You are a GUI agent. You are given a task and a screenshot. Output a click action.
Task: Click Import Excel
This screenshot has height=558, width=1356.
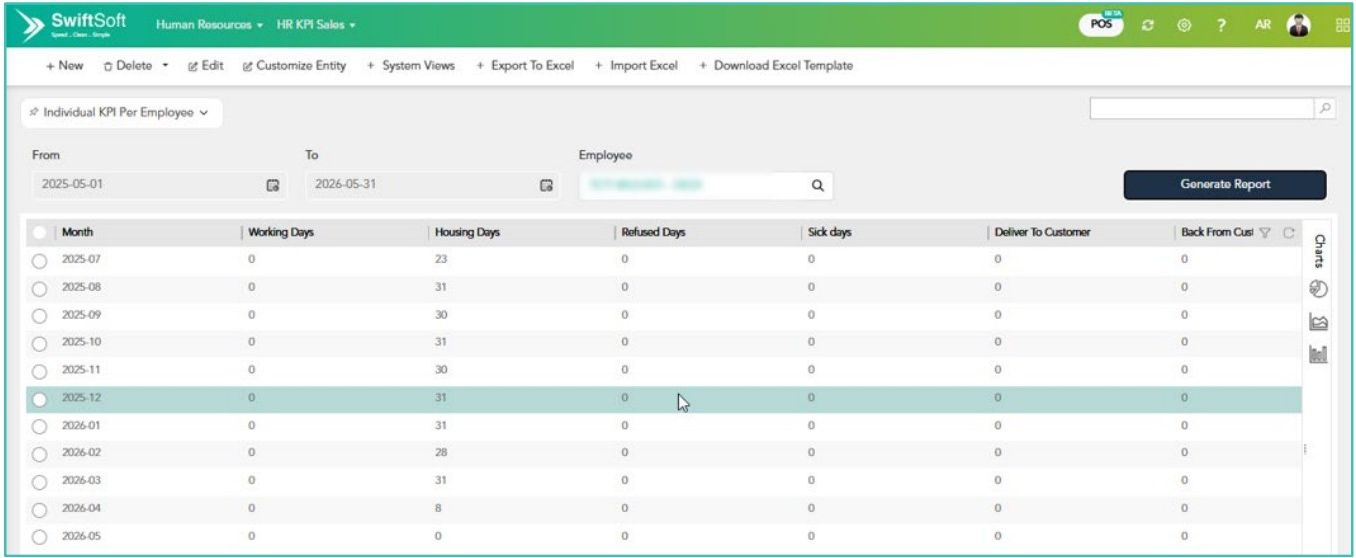tap(636, 66)
